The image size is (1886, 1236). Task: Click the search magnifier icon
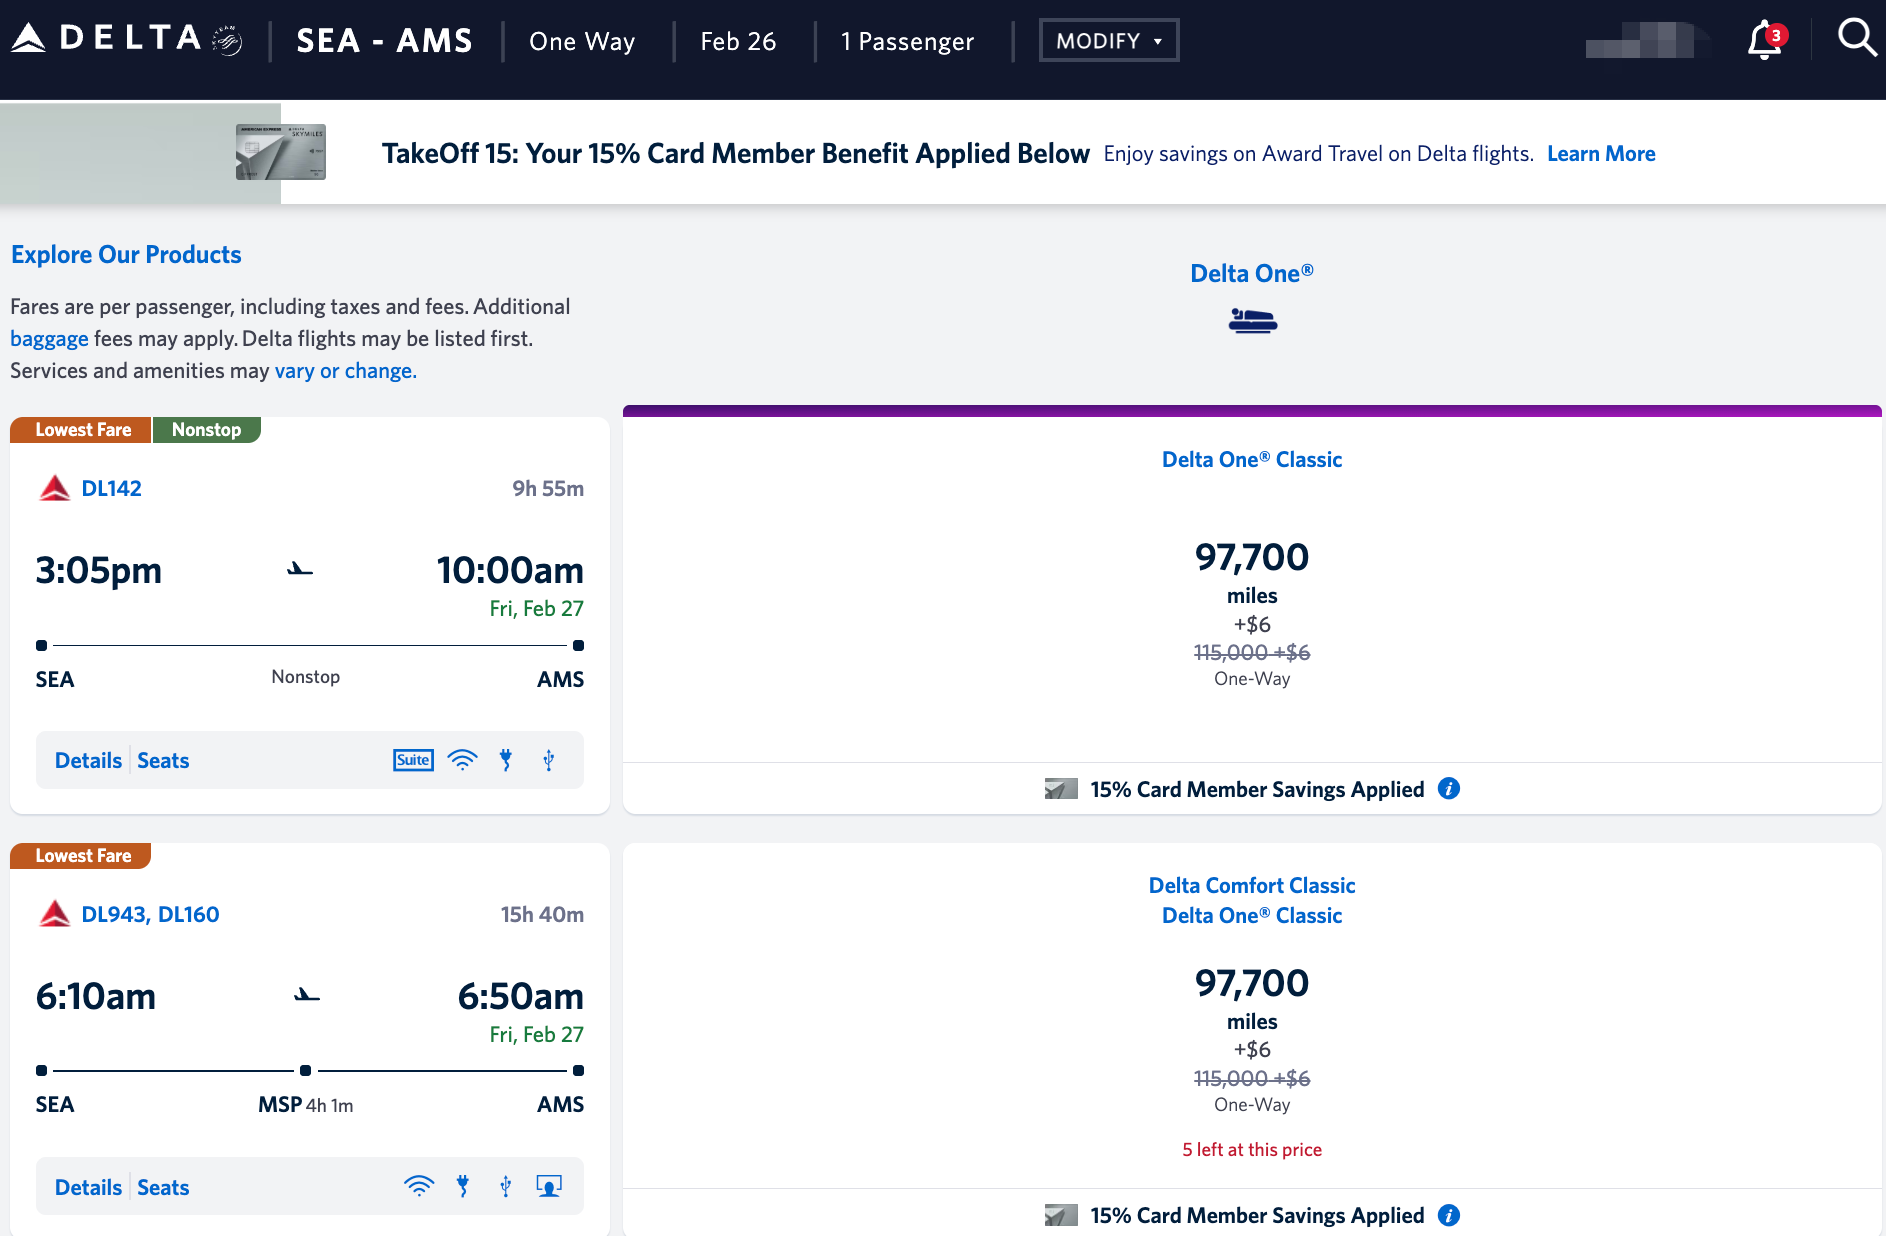[1856, 39]
